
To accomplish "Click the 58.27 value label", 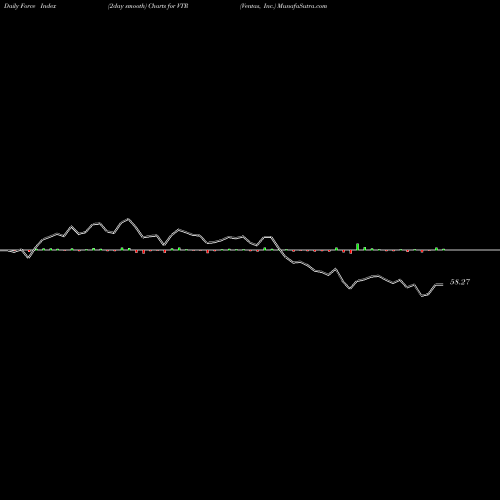I will 460,282.
